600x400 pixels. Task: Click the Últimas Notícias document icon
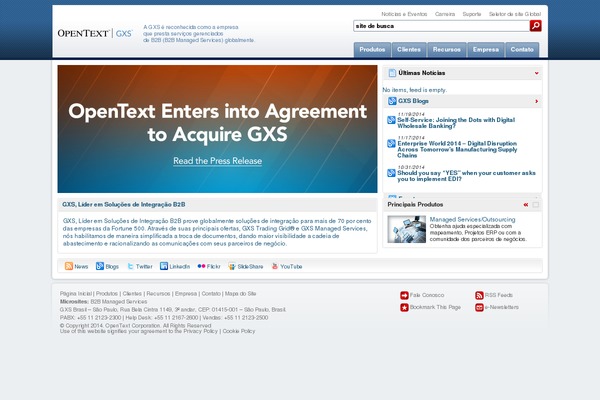392,73
